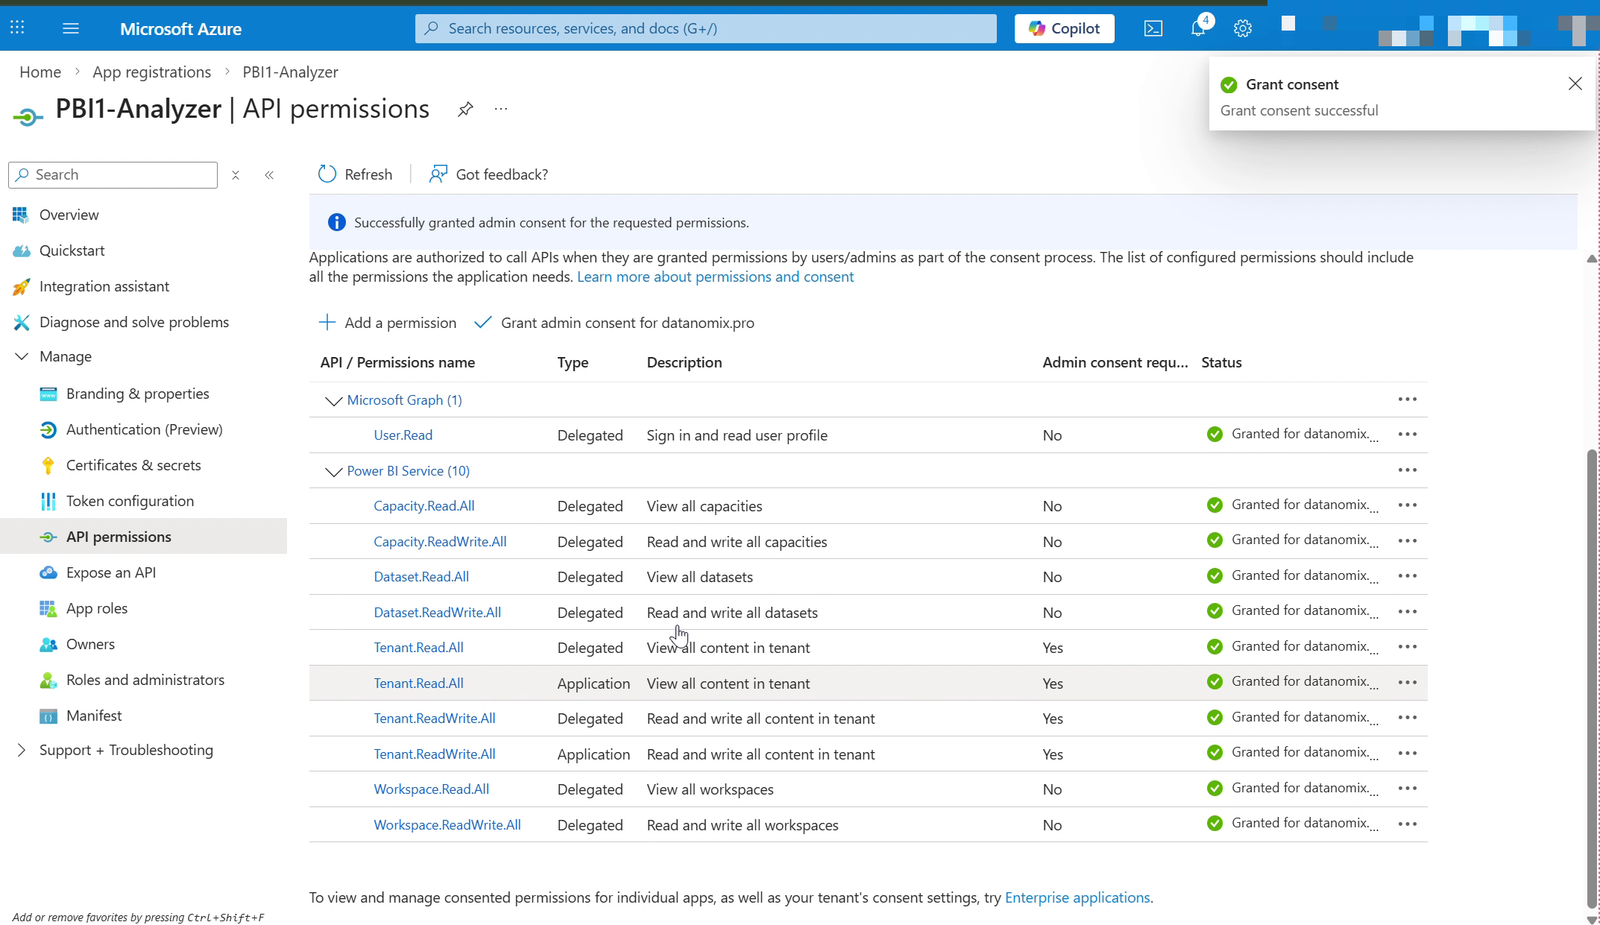Pin the PBI1-Analyzer page
This screenshot has width=1600, height=925.
465,109
